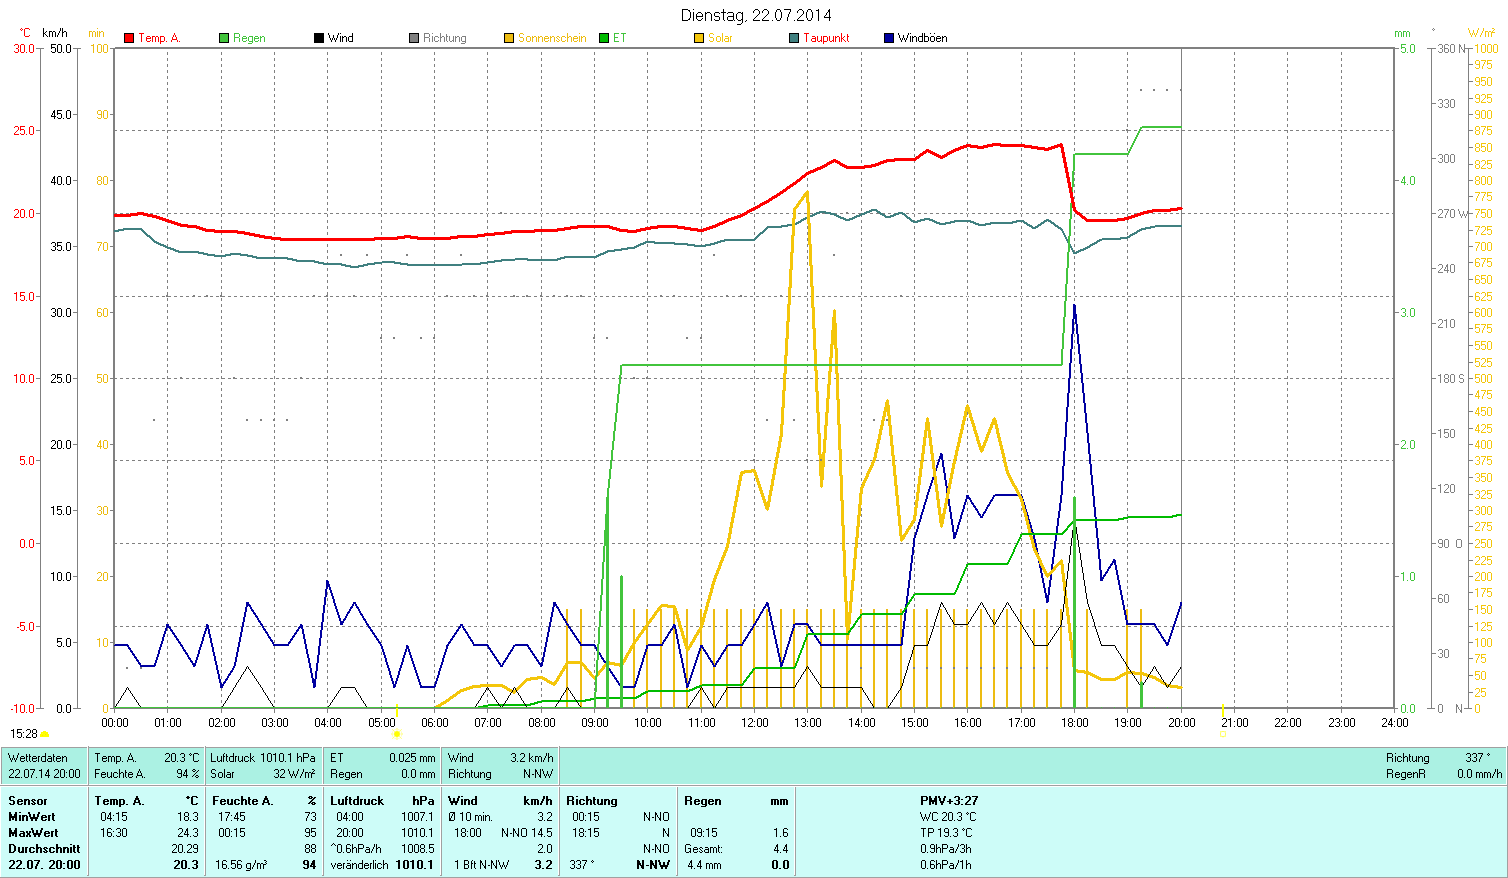Click the PMV+3:27 label
The image size is (1508, 878).
coord(949,801)
